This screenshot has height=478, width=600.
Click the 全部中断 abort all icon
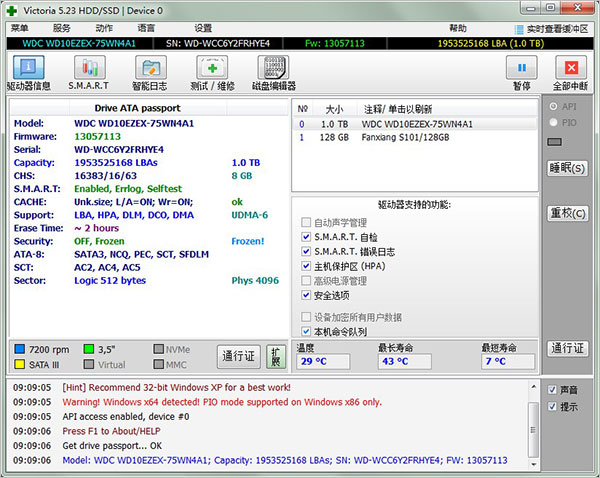pos(572,72)
